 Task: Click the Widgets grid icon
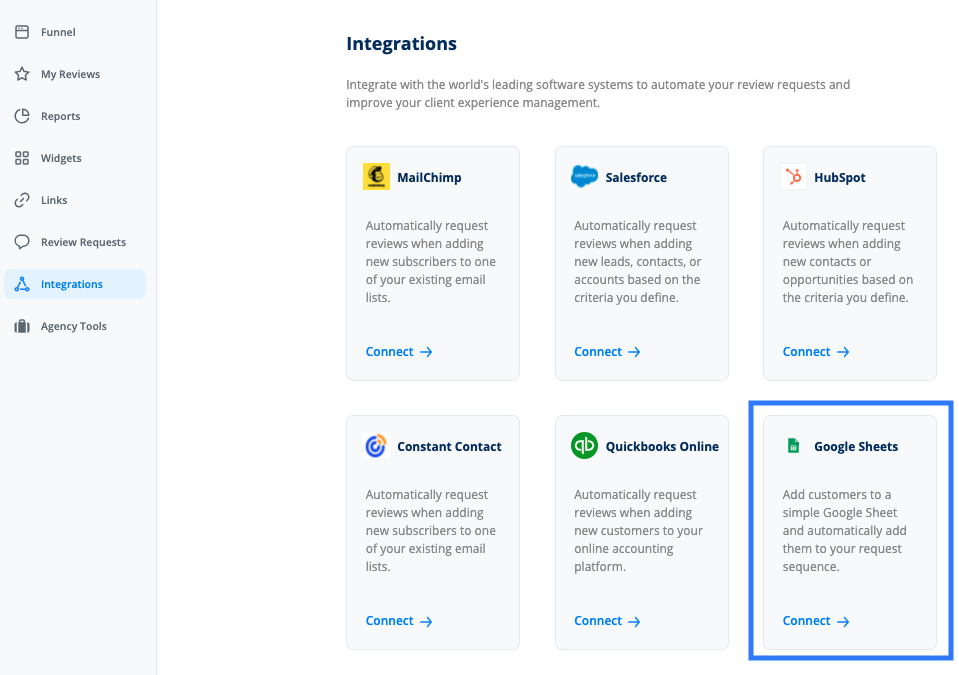tap(20, 157)
